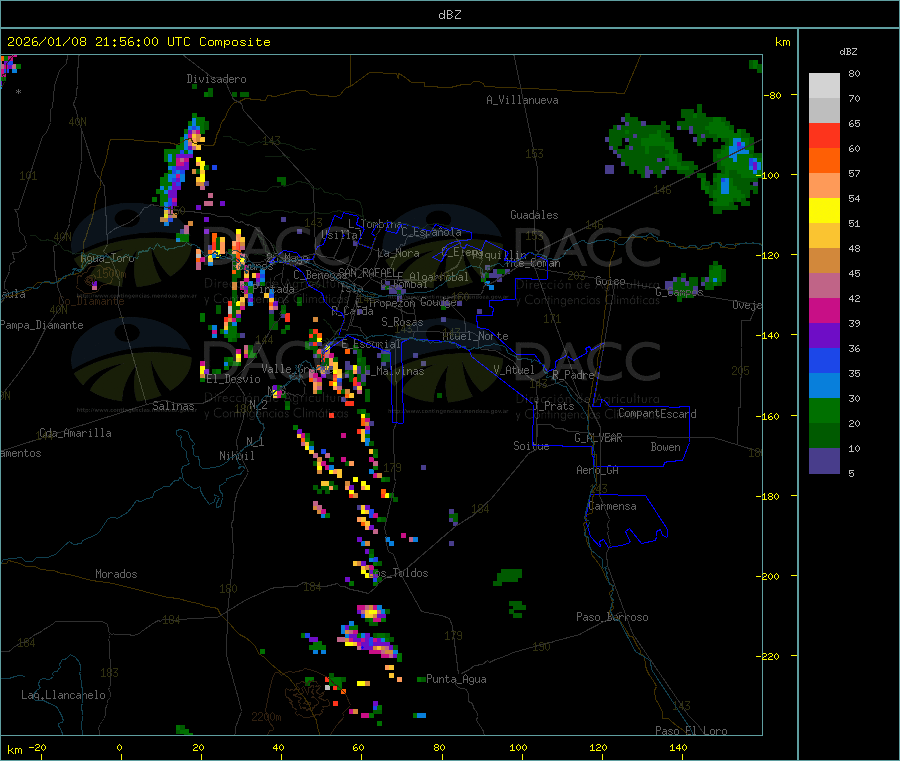Click the 'G_ALVEAR' label
Viewport: 900px width, 761px height.
point(598,438)
